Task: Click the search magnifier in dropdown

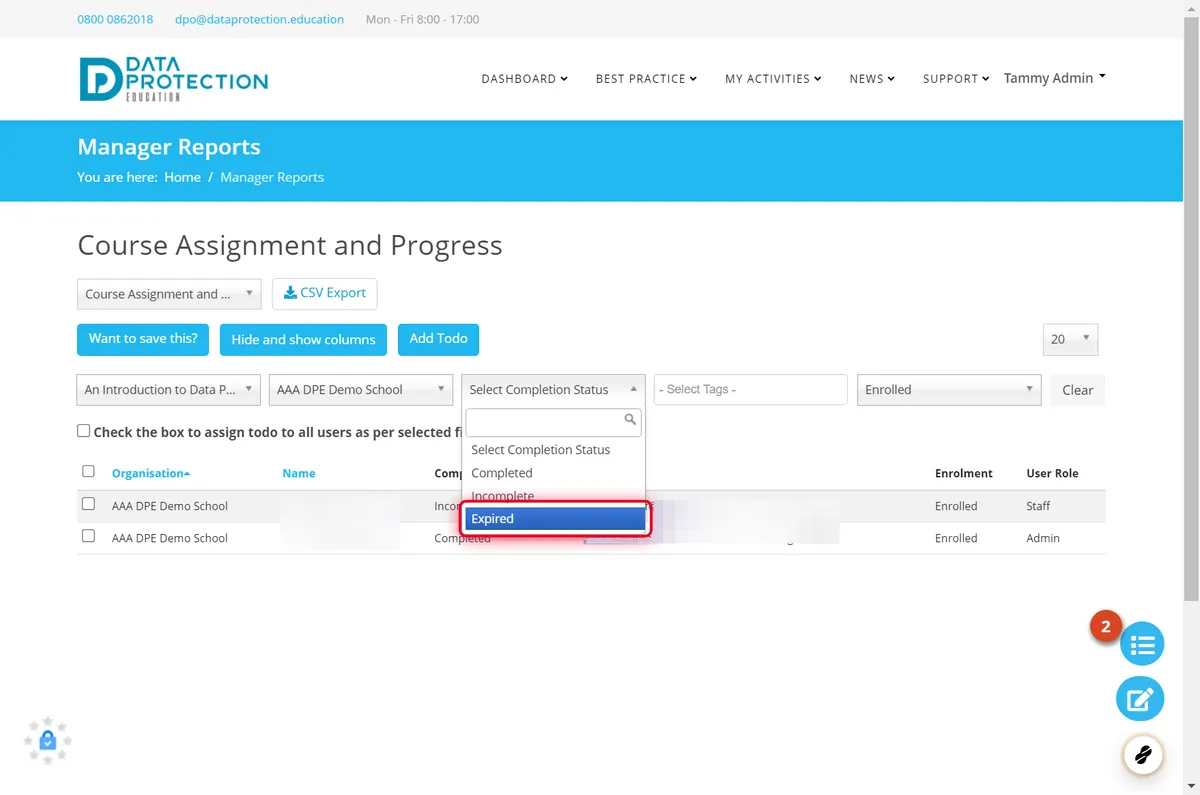Action: pyautogui.click(x=630, y=420)
